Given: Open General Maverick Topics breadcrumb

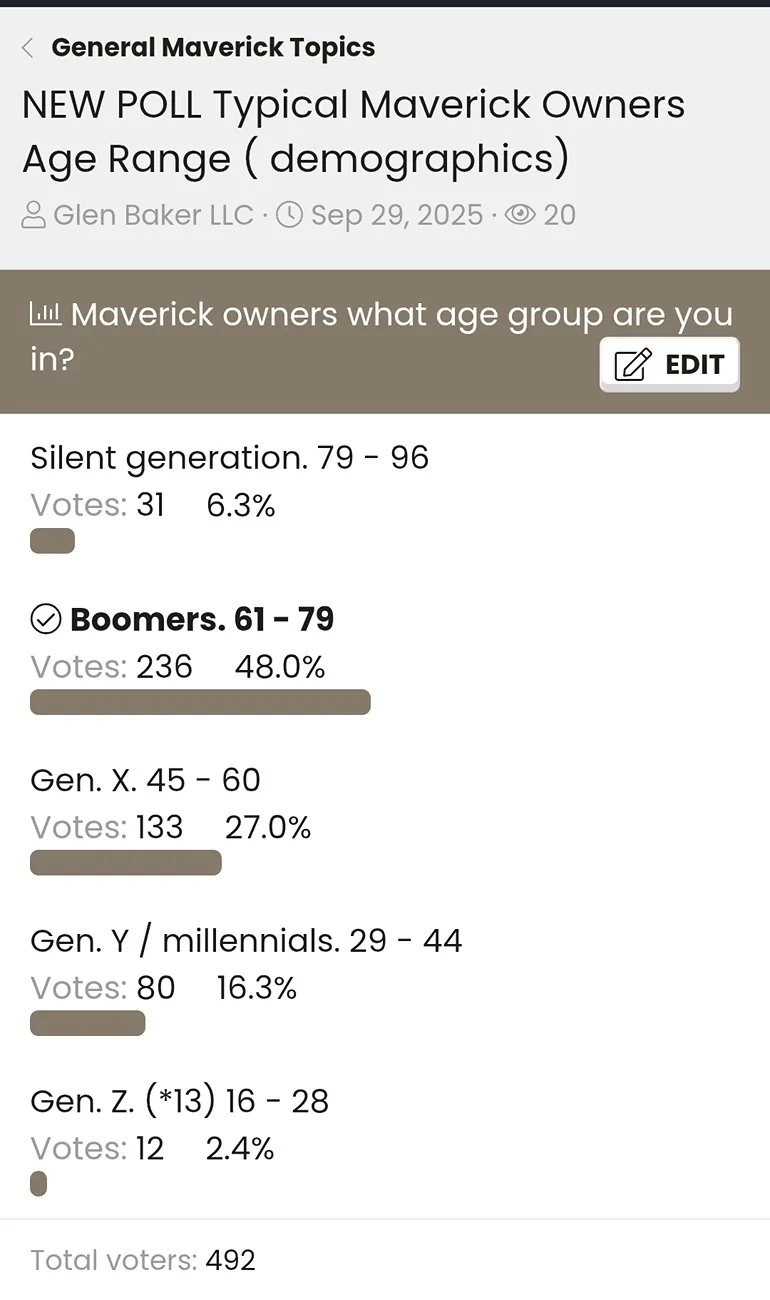Looking at the screenshot, I should click(213, 47).
